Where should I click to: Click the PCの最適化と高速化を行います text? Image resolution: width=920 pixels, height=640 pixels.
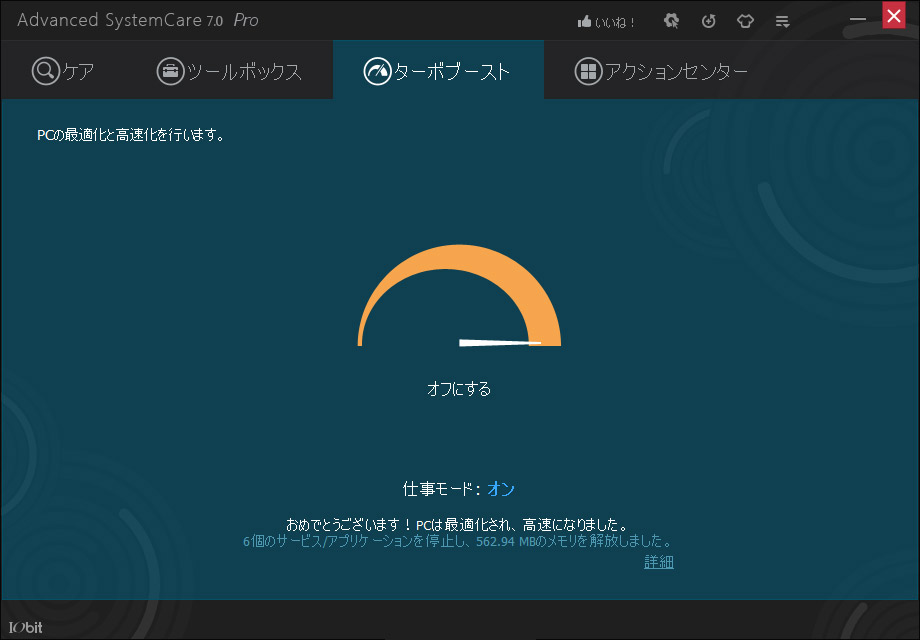coord(130,135)
